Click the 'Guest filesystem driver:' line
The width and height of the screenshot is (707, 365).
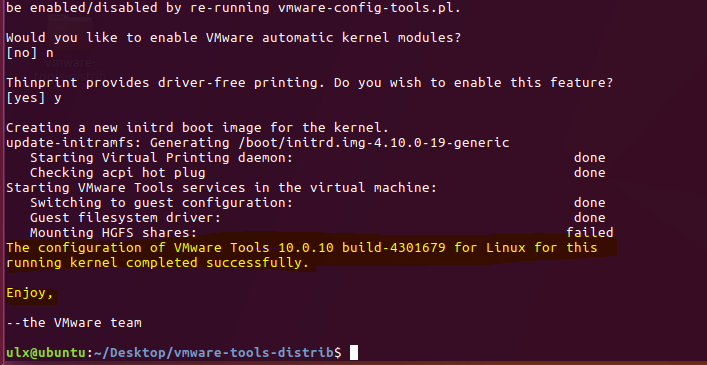(126, 218)
